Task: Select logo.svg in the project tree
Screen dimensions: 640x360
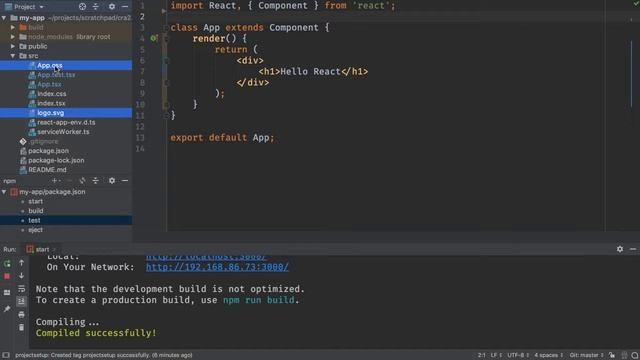Action: 51,113
